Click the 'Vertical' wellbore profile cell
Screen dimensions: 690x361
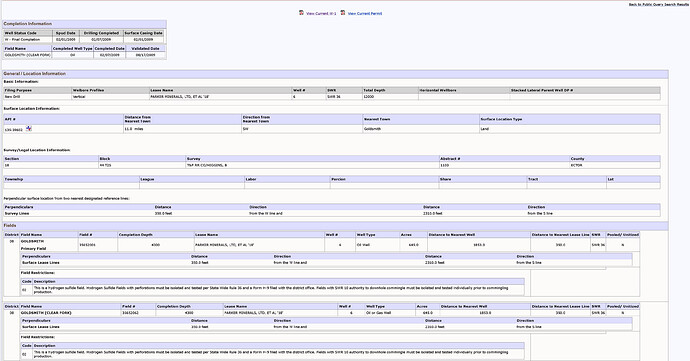[111, 96]
